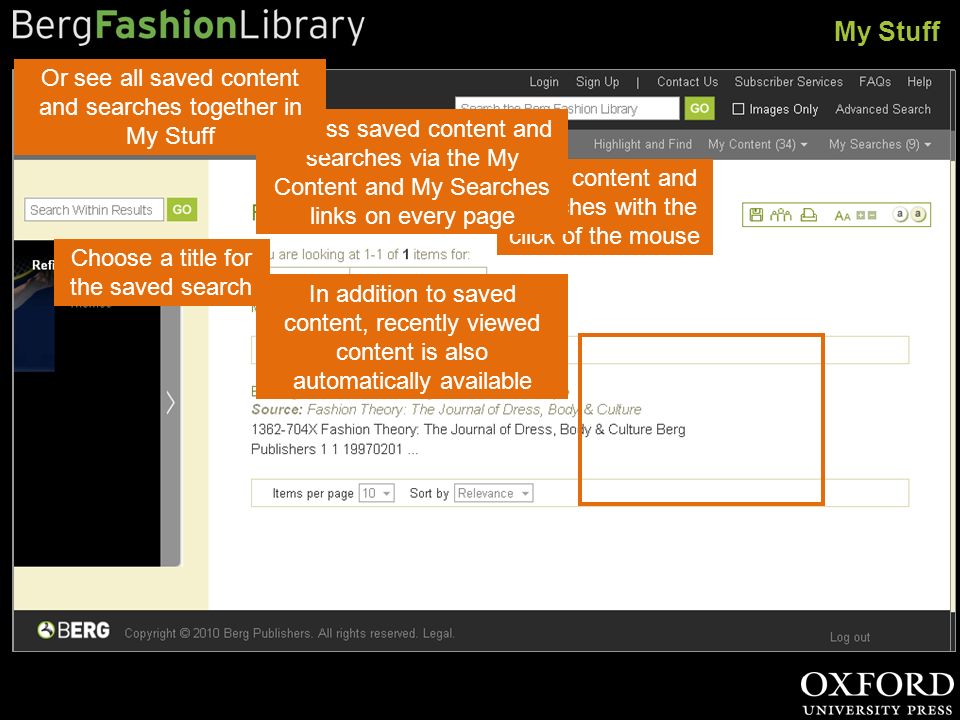Open the Help page

(920, 82)
